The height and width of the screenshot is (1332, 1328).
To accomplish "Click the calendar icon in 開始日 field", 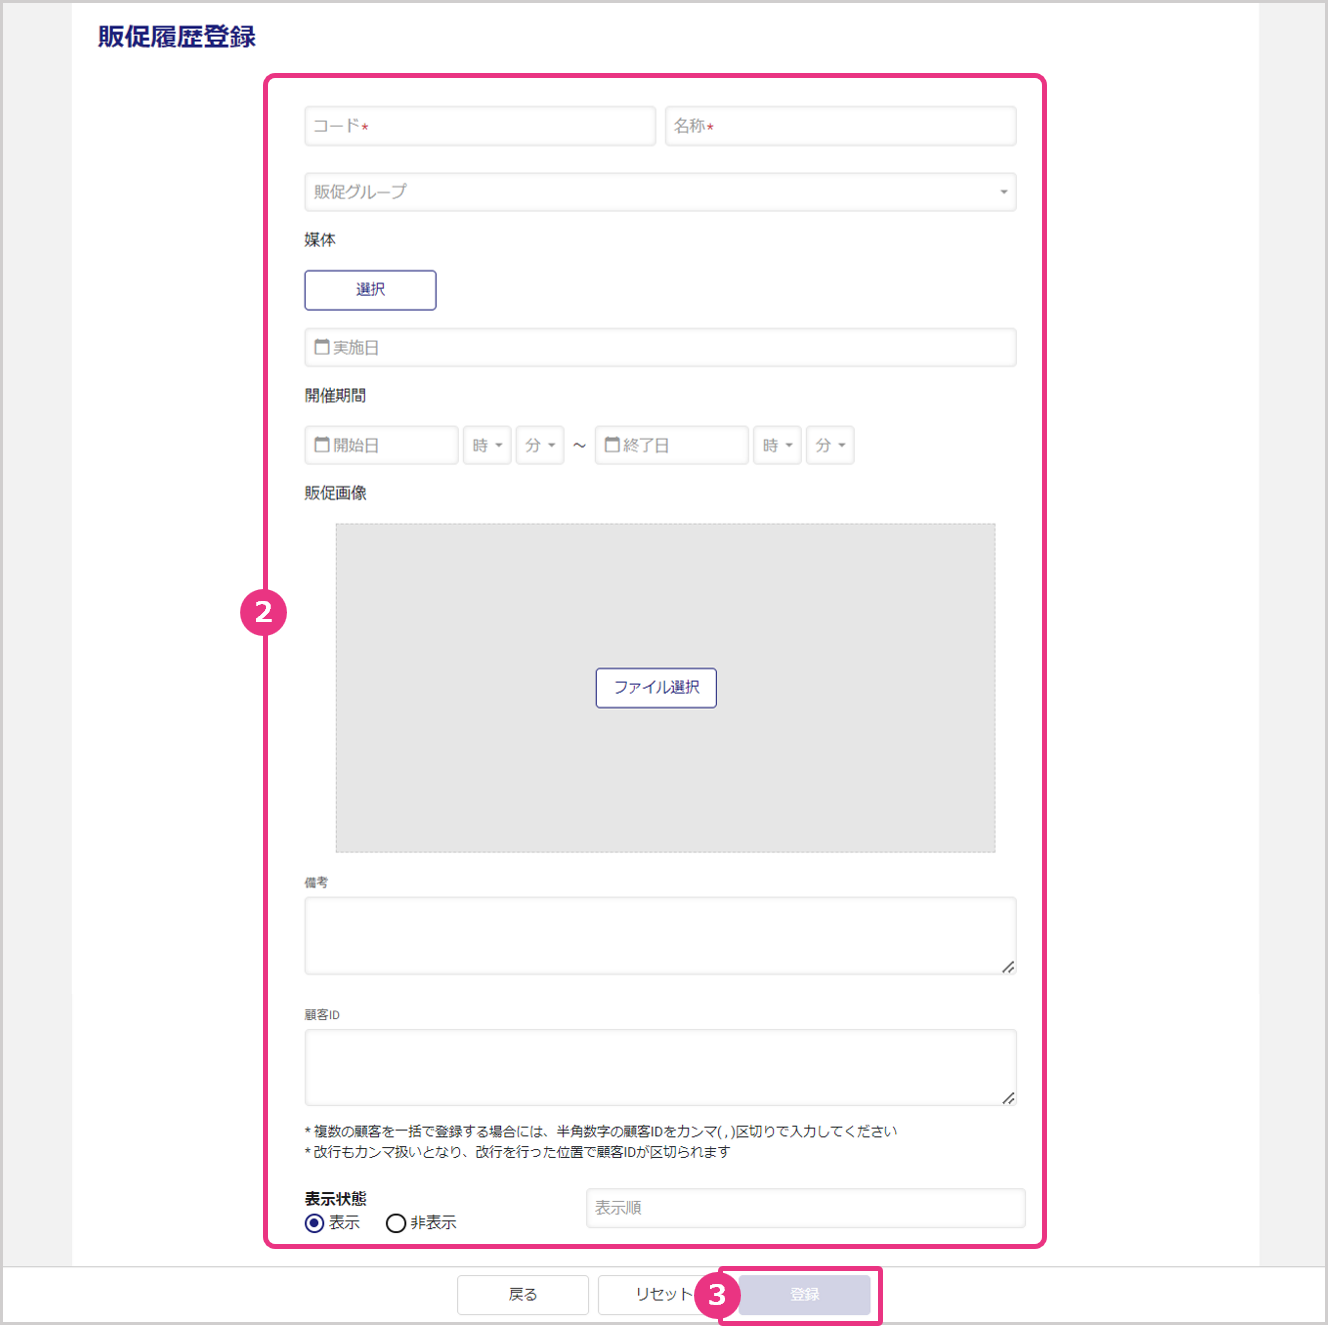I will point(322,445).
